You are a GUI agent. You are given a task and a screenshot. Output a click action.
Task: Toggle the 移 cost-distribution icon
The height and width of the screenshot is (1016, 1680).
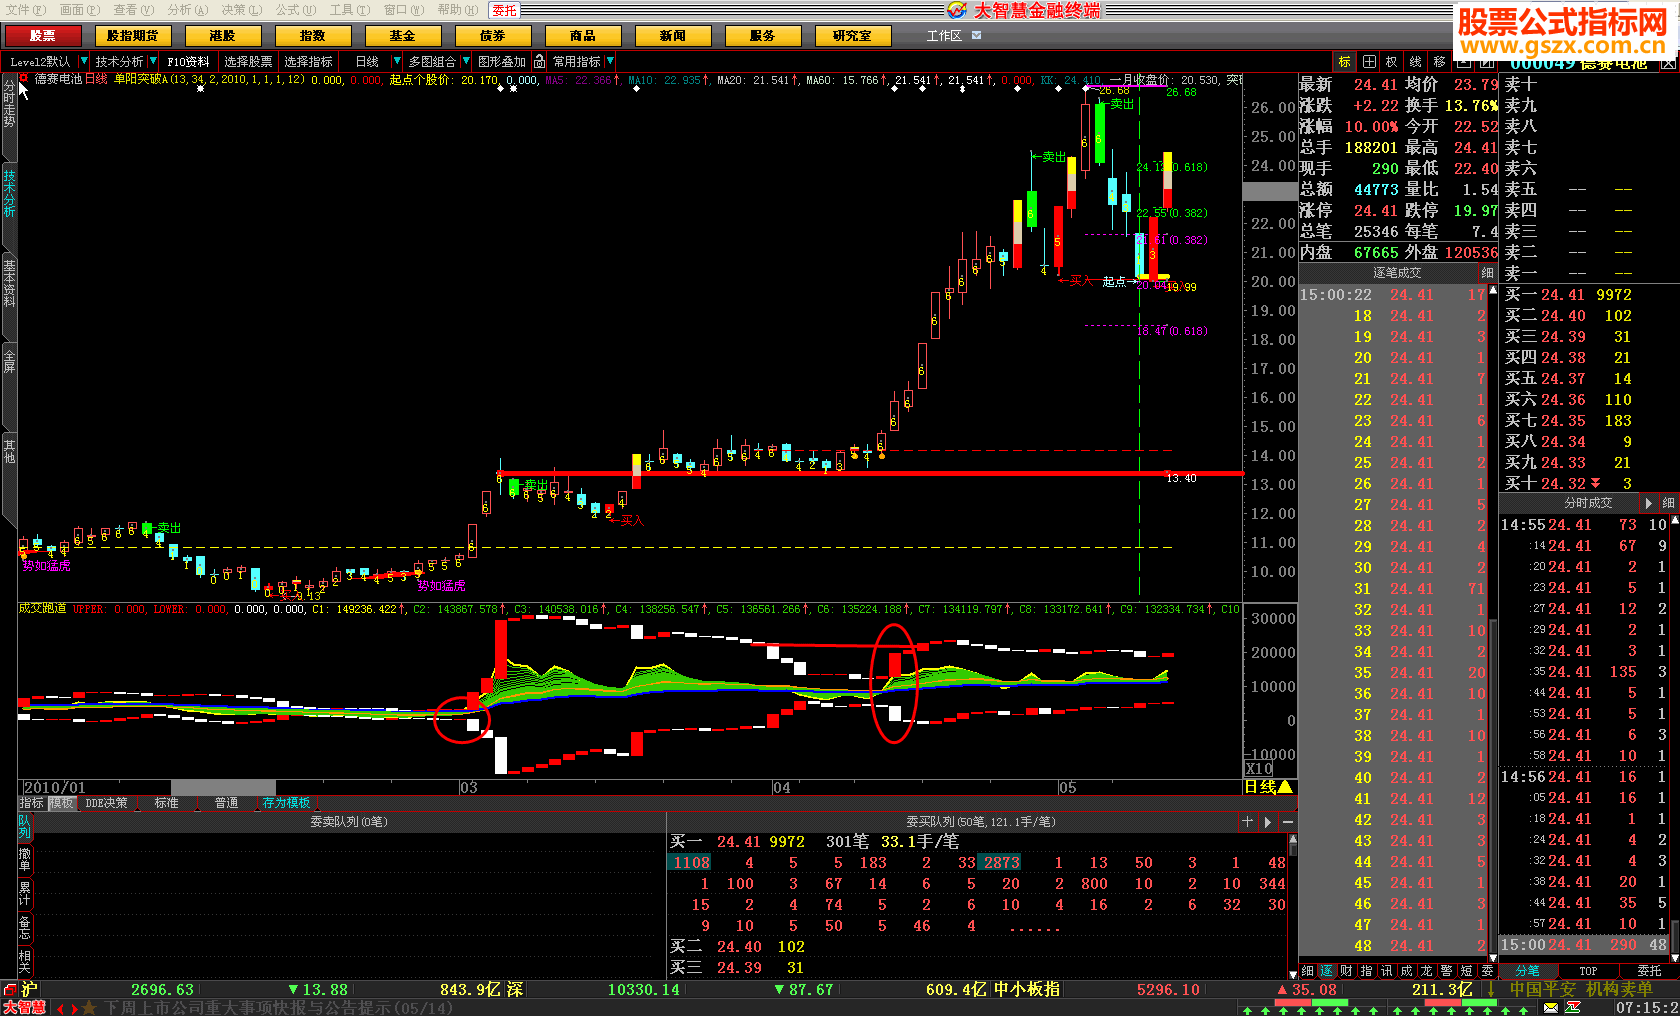coord(1439,62)
